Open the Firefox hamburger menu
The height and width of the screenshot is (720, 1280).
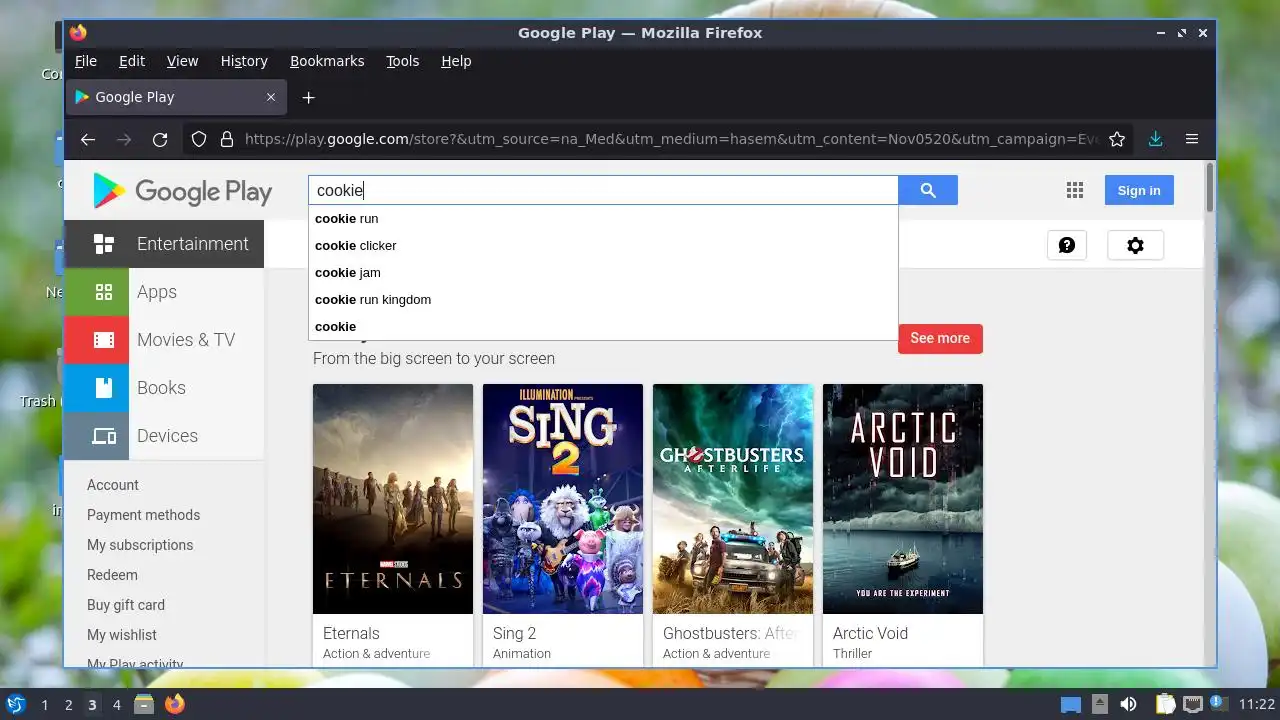(1192, 139)
